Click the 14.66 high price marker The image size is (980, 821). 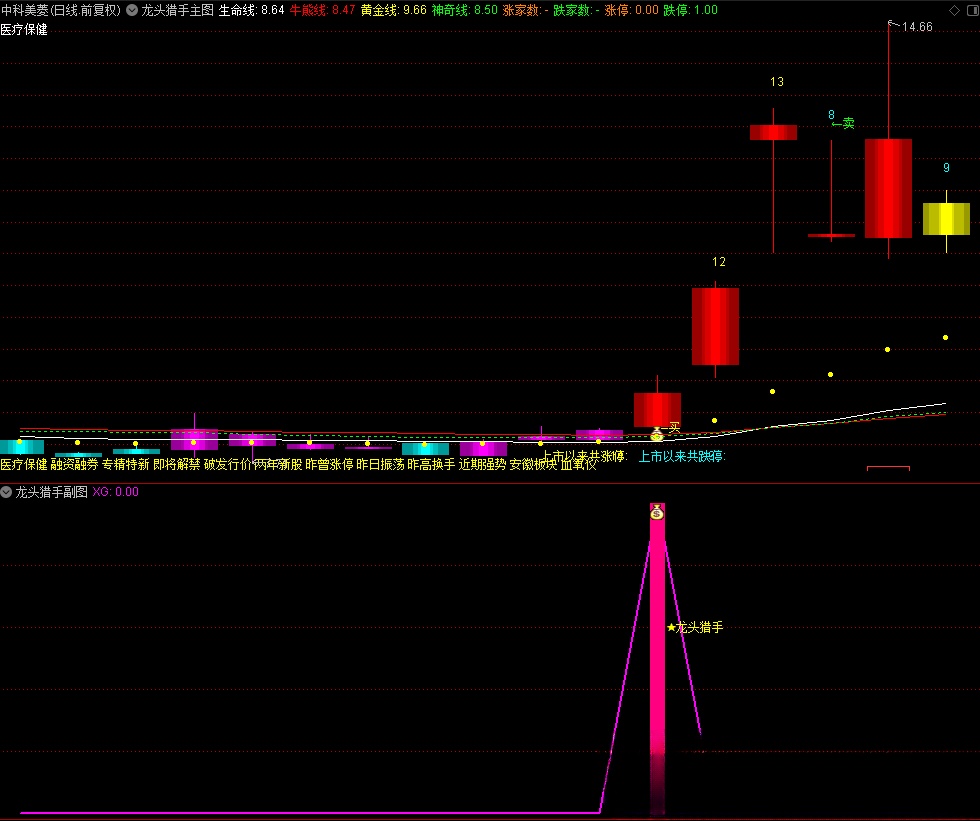(x=915, y=27)
